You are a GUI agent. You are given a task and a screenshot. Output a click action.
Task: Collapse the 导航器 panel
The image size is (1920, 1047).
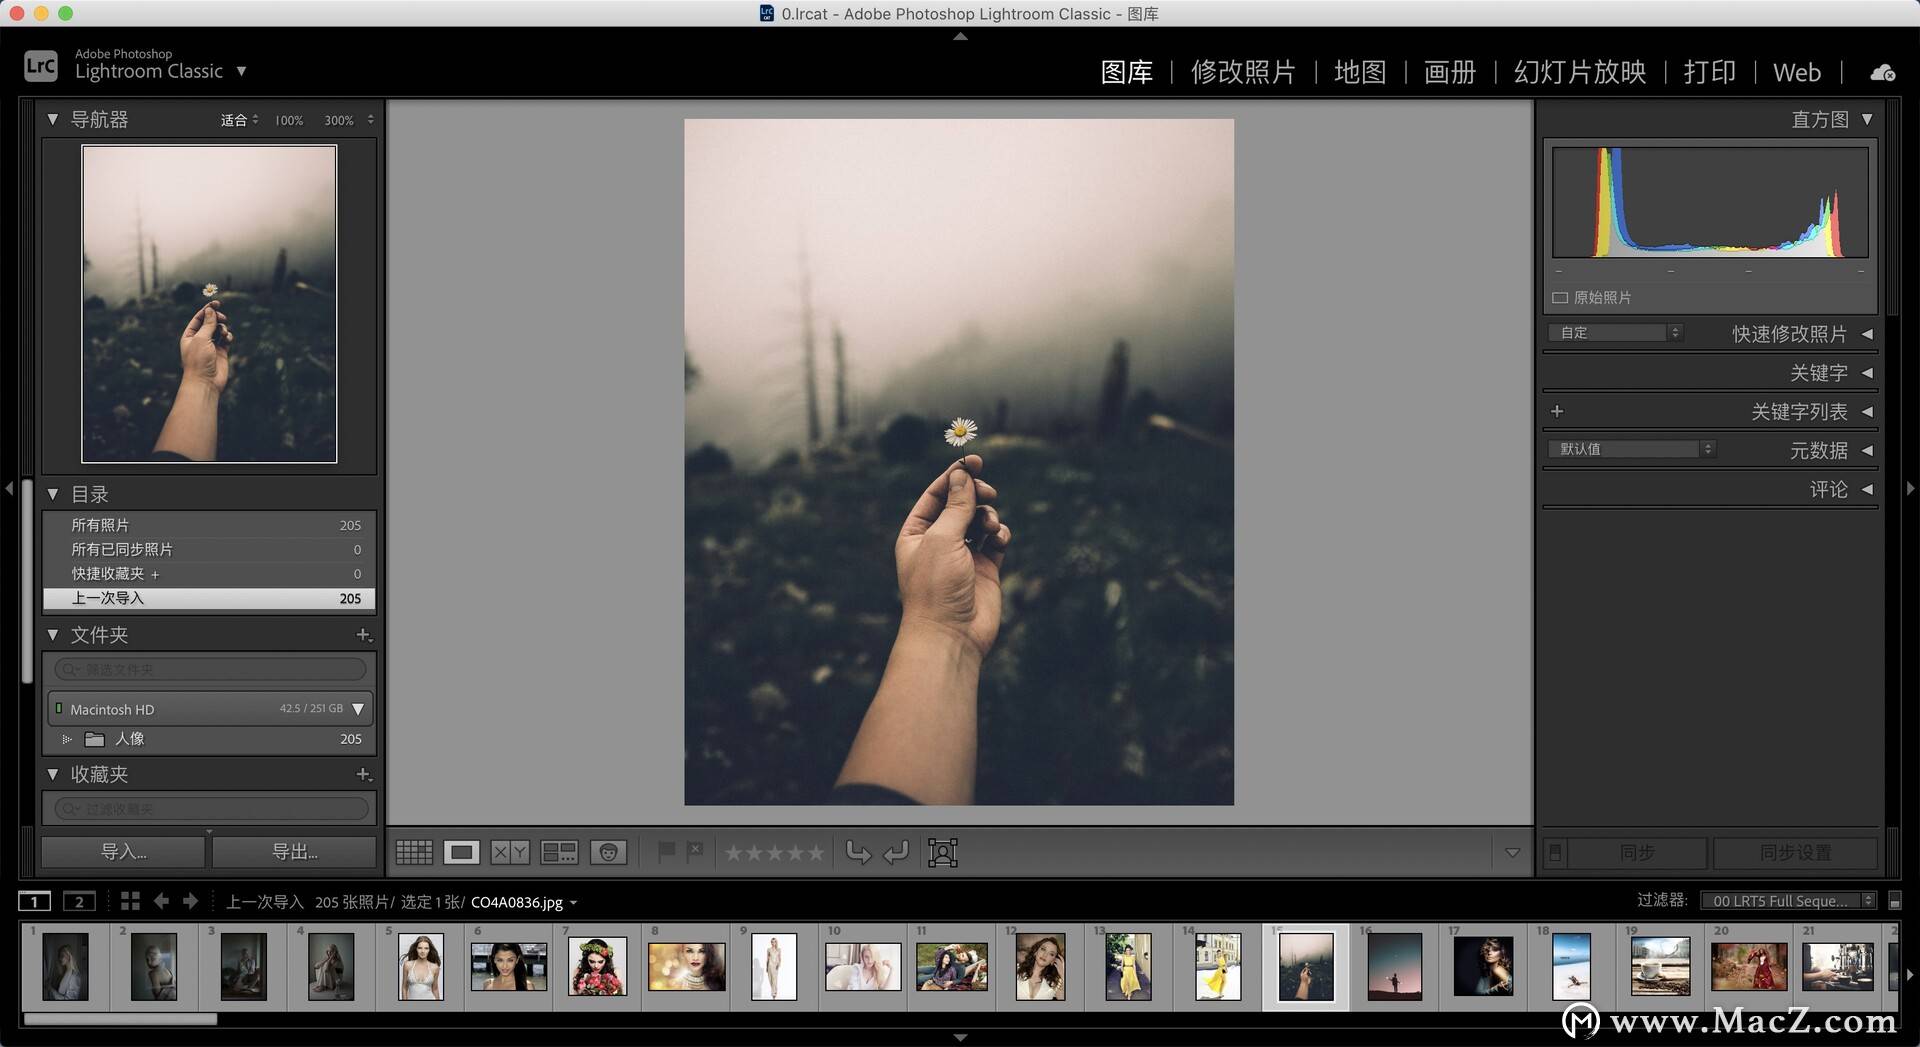53,119
